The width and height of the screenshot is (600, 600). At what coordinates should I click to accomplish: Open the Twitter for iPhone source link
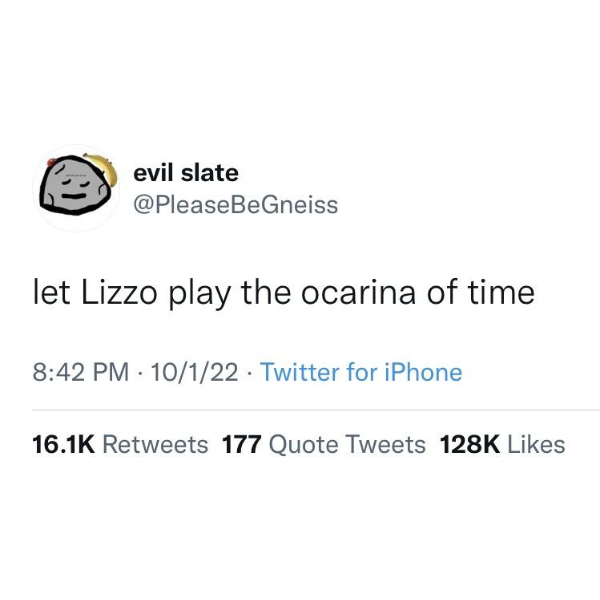361,372
